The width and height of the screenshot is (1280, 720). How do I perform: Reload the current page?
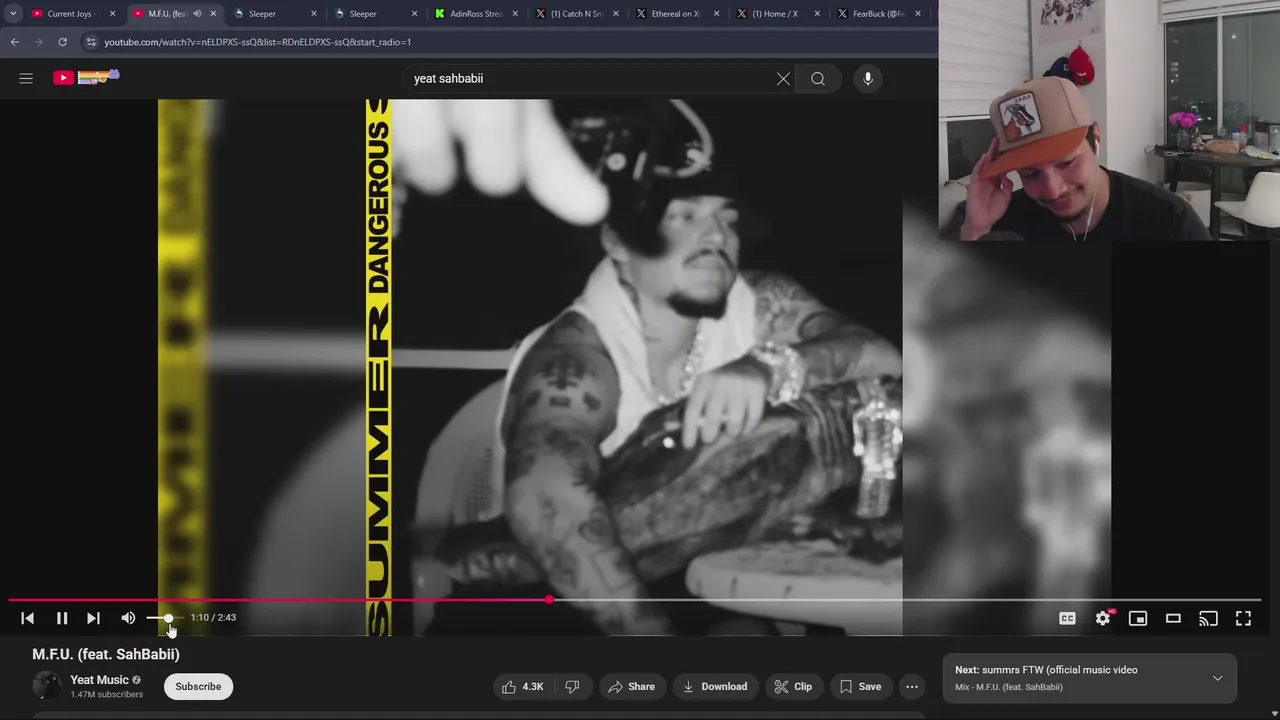pos(62,42)
